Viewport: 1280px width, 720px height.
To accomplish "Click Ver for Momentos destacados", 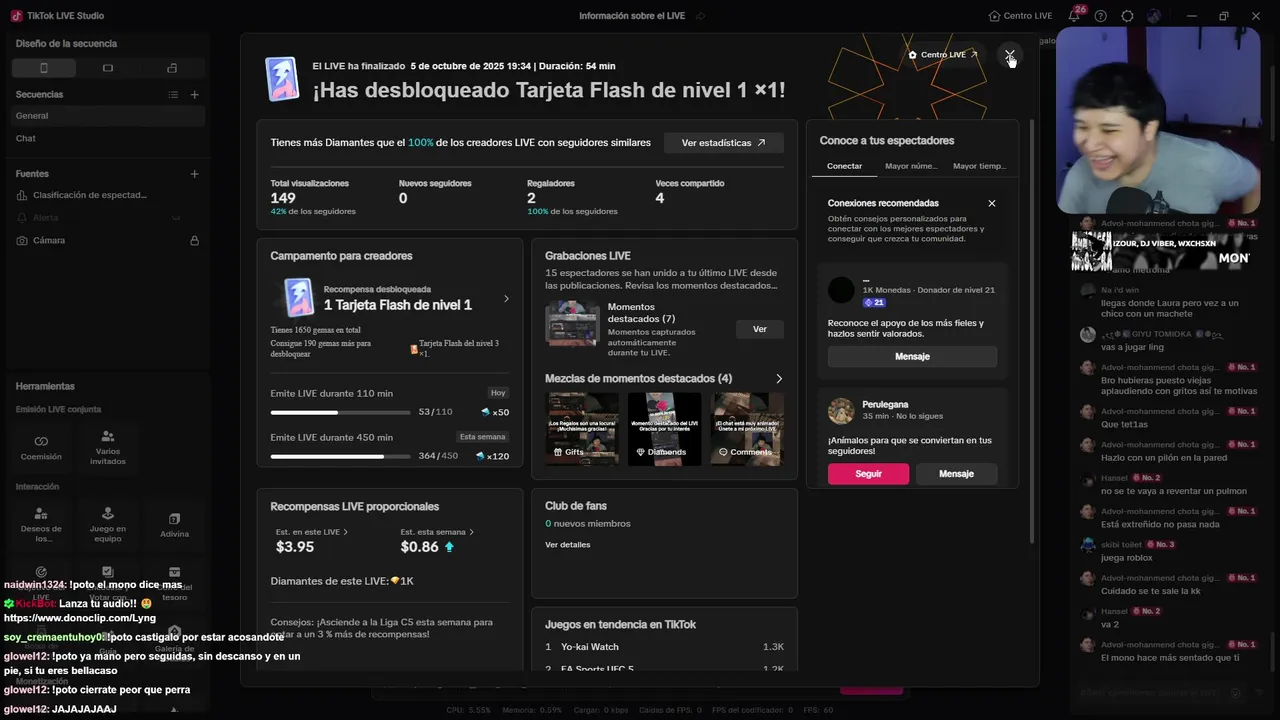I will tap(760, 329).
